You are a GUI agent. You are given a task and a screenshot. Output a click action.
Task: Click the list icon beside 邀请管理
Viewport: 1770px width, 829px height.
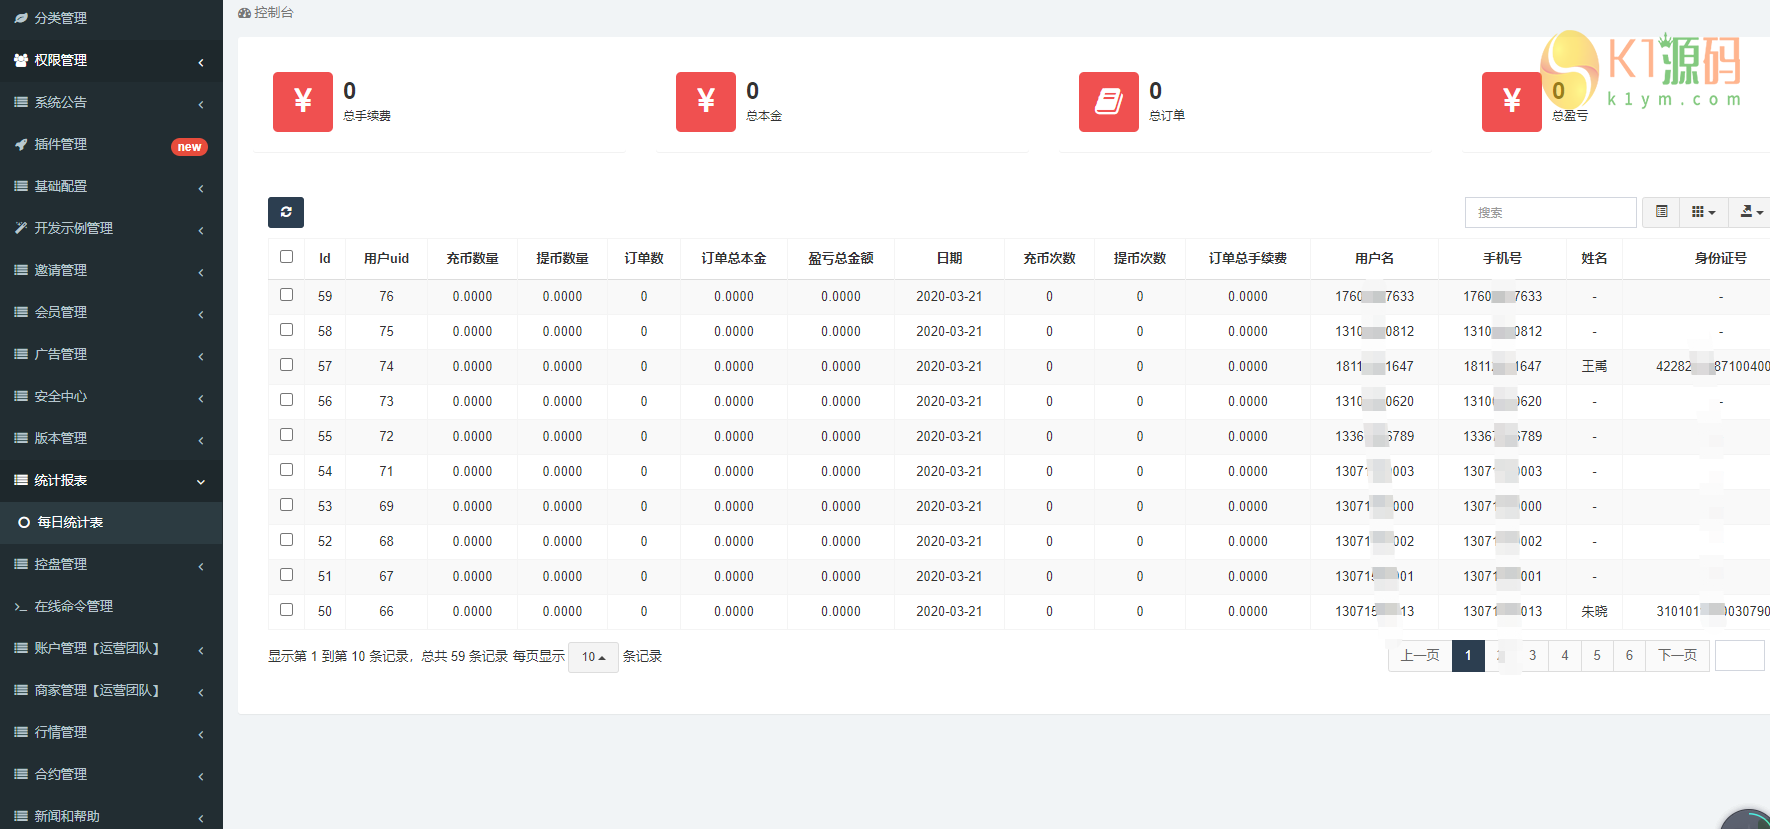click(x=21, y=270)
